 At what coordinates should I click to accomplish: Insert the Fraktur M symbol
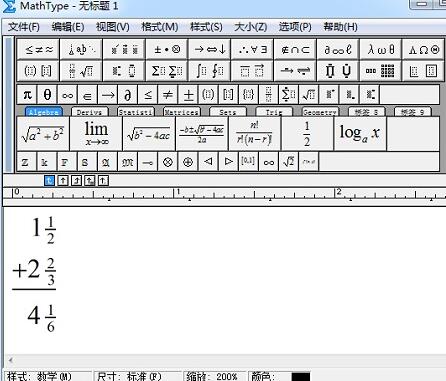click(x=127, y=162)
